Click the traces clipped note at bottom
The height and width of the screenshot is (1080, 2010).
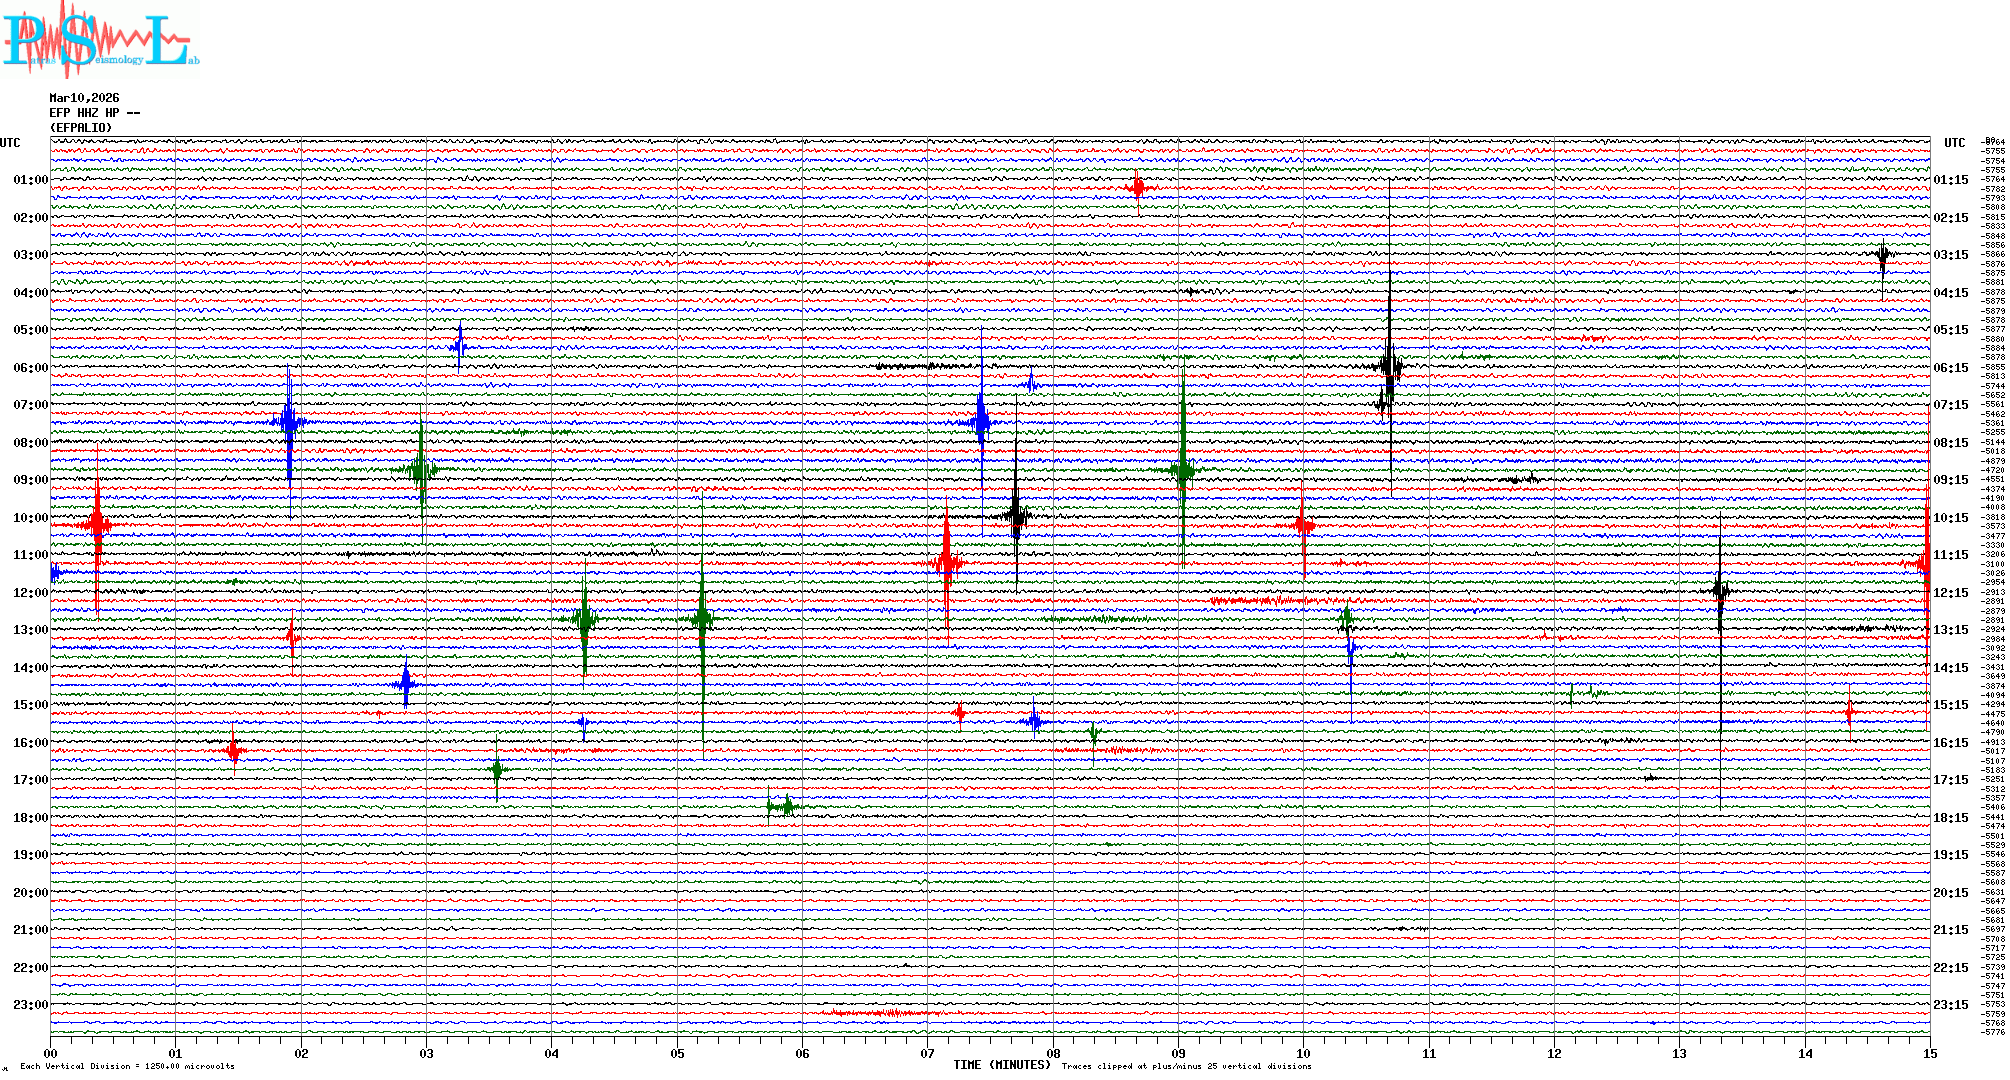pyautogui.click(x=1186, y=1066)
